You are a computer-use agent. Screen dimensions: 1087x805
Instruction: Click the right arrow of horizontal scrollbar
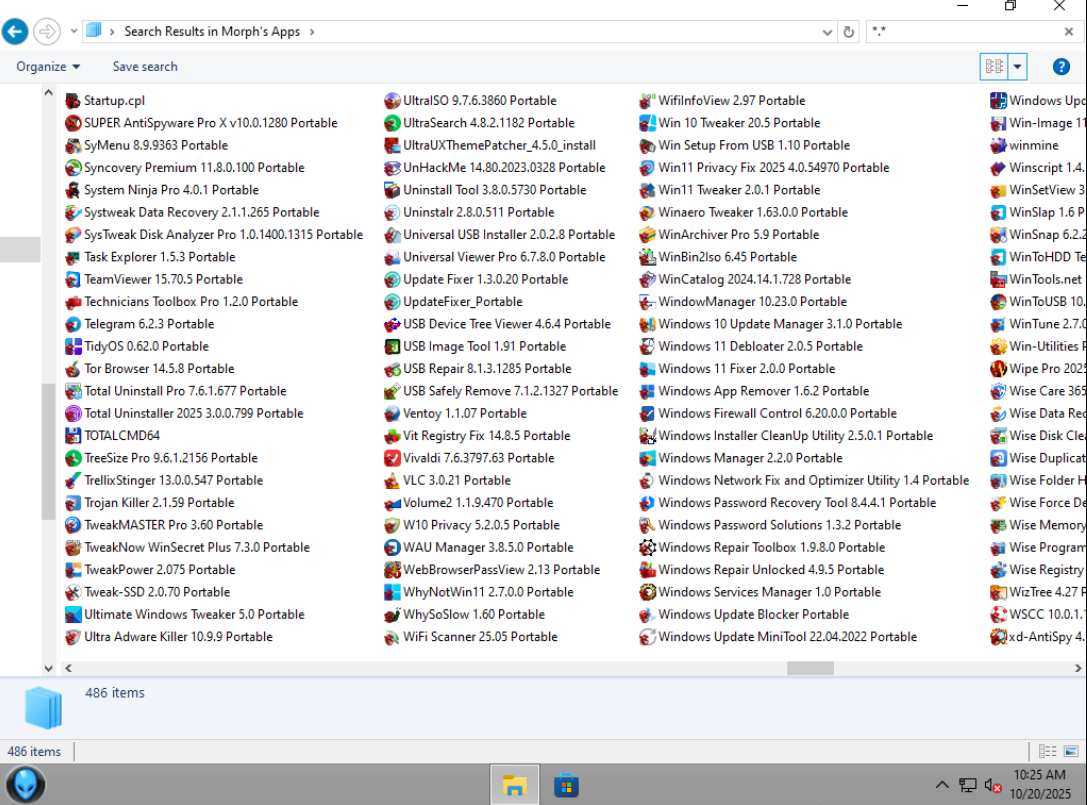coord(1077,668)
